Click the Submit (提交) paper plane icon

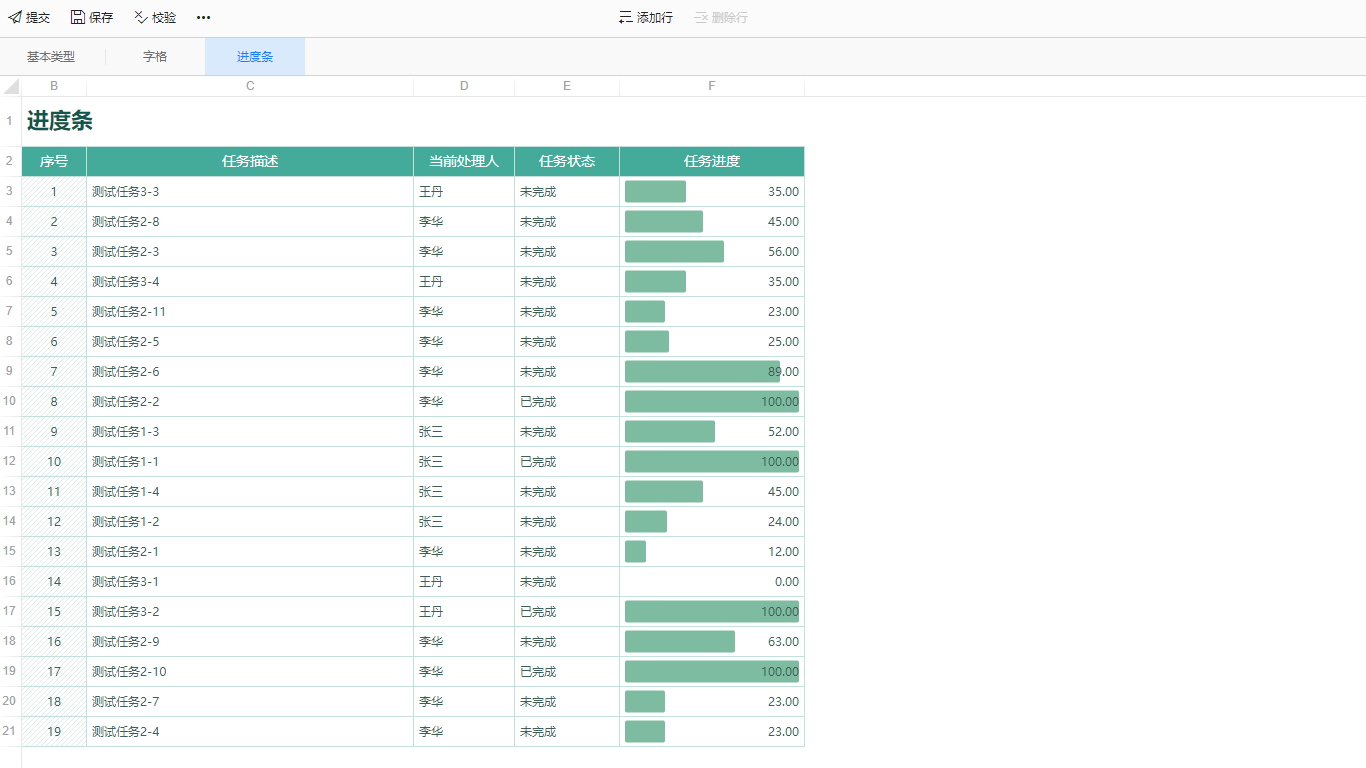point(15,18)
